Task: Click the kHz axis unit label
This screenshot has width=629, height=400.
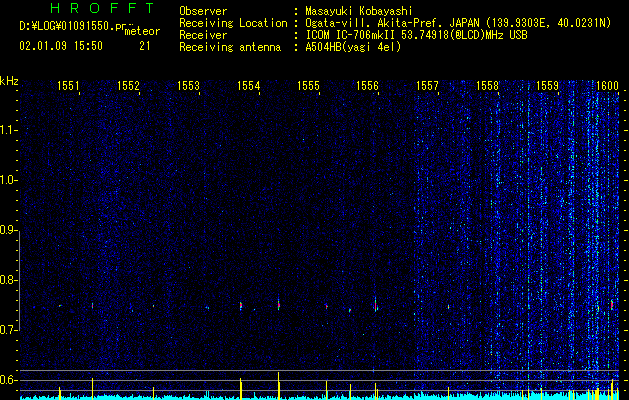Action: click(x=9, y=81)
